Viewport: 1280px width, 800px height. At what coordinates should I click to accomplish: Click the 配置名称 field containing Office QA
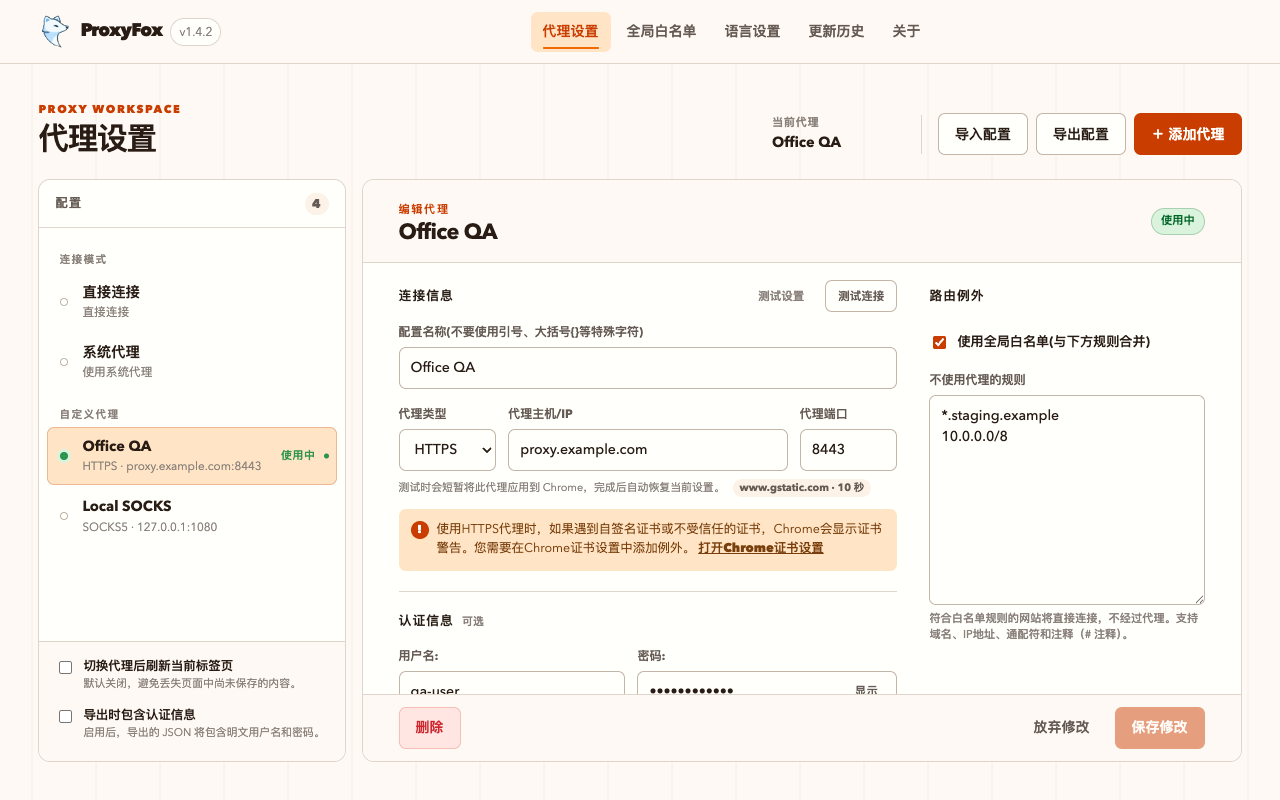[647, 368]
